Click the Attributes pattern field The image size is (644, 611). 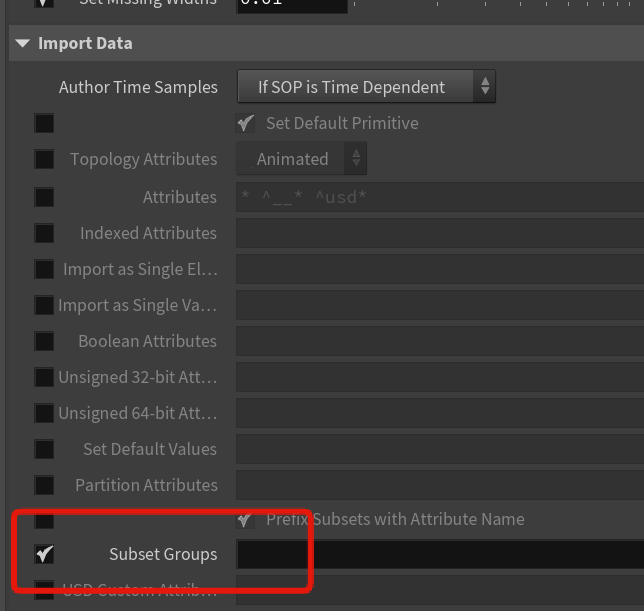tap(440, 197)
